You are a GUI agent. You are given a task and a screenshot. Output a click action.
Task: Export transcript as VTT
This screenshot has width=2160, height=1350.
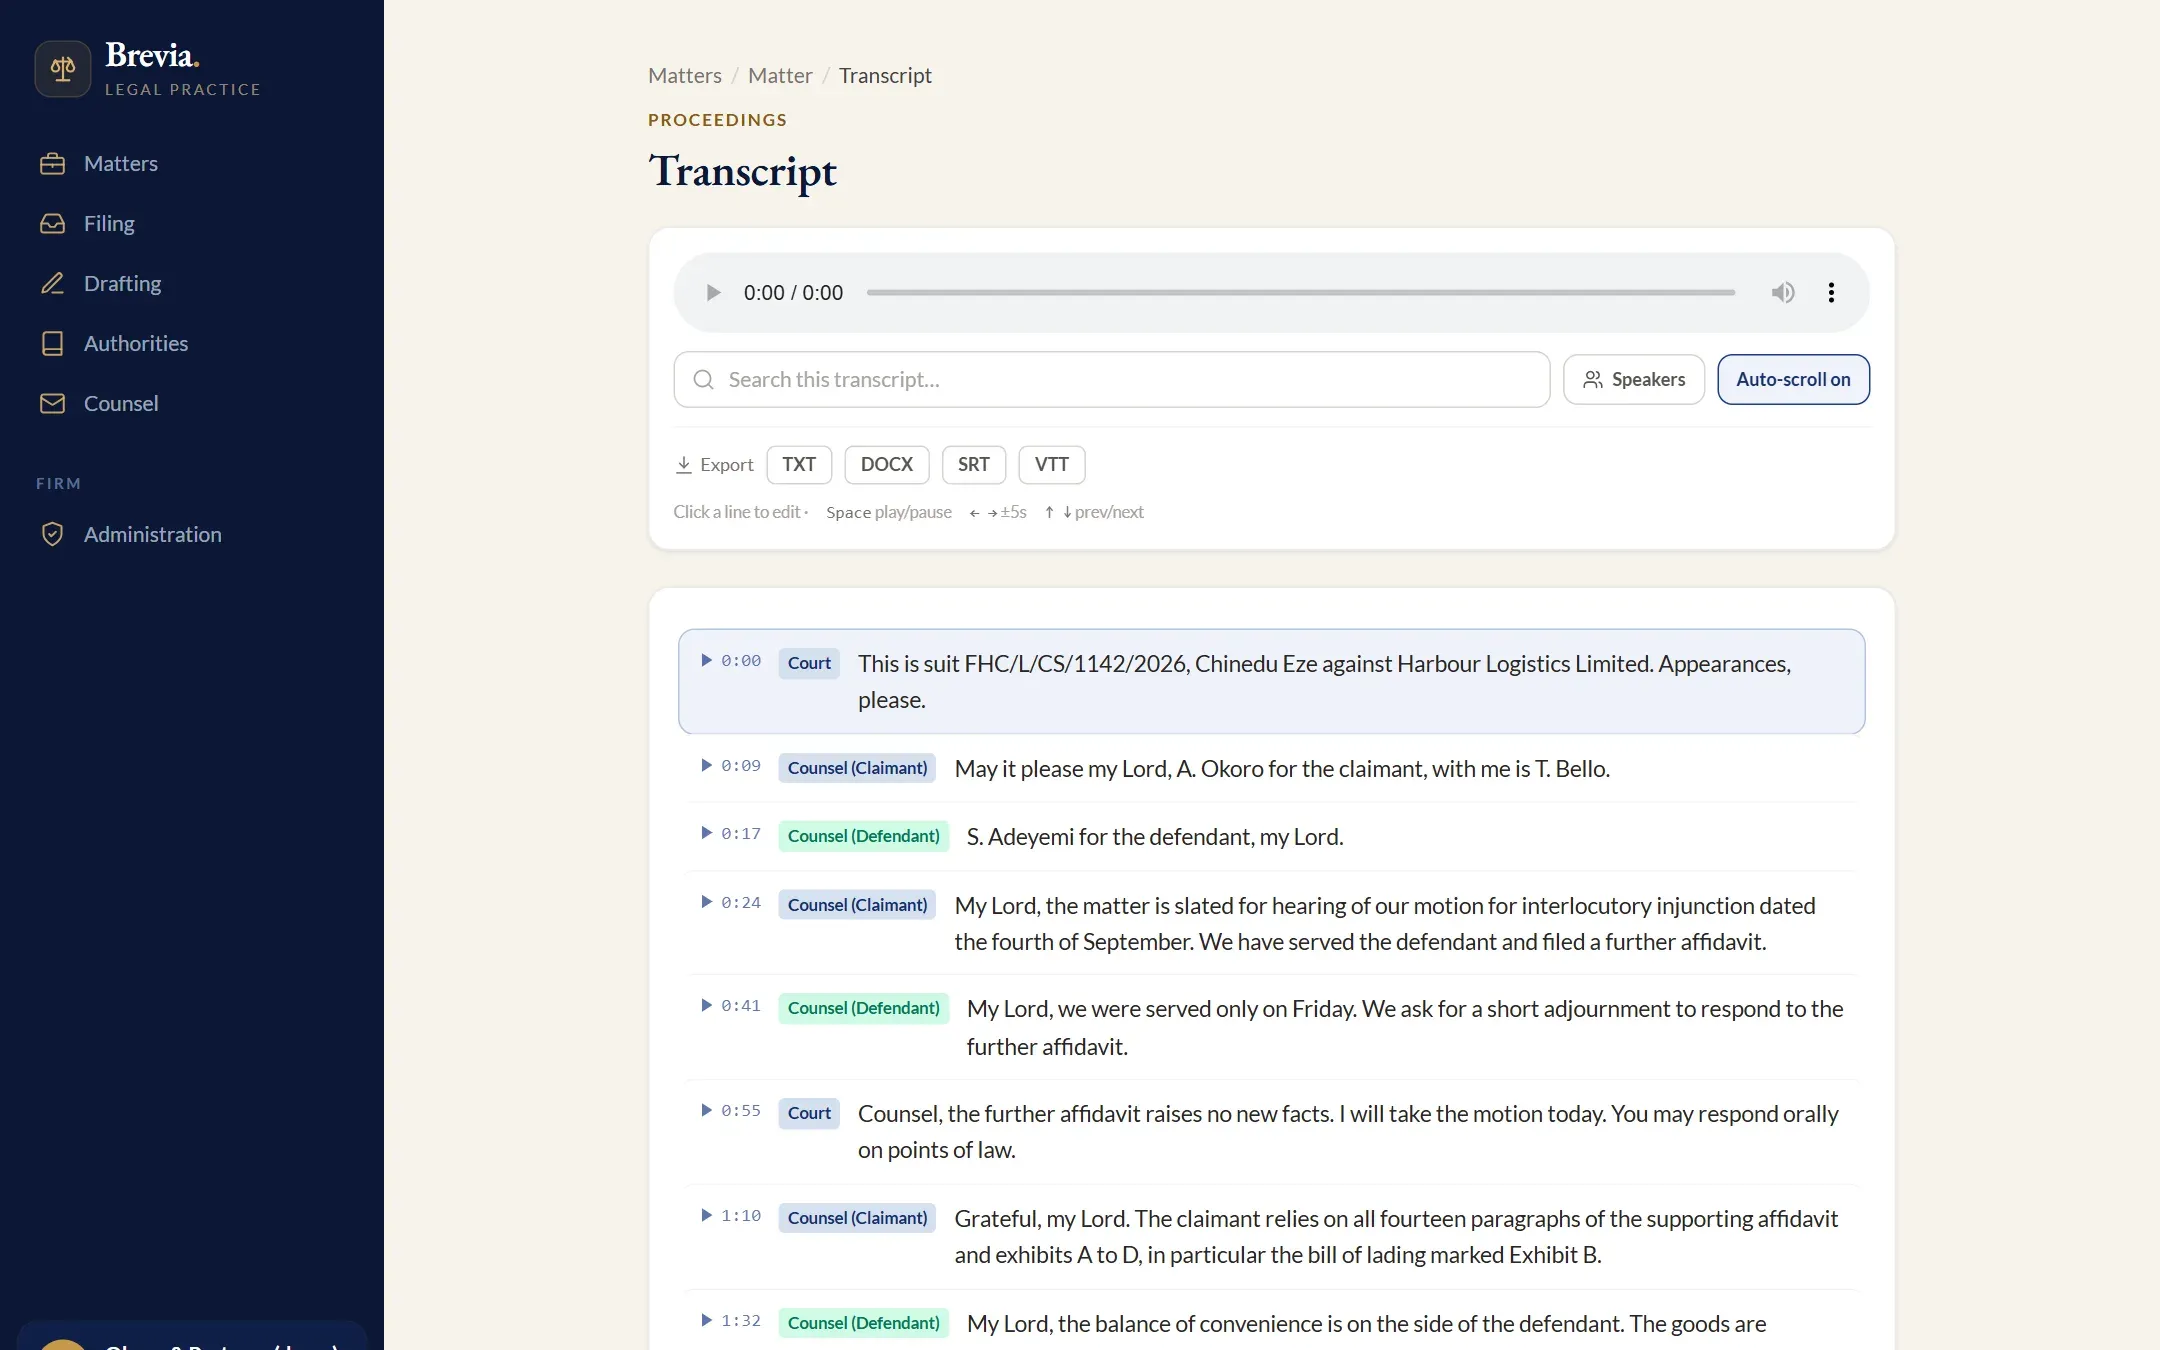pos(1052,465)
